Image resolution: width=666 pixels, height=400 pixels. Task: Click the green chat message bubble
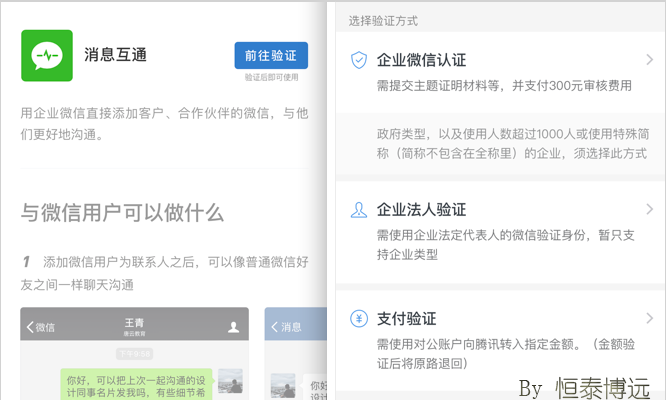coord(136,384)
